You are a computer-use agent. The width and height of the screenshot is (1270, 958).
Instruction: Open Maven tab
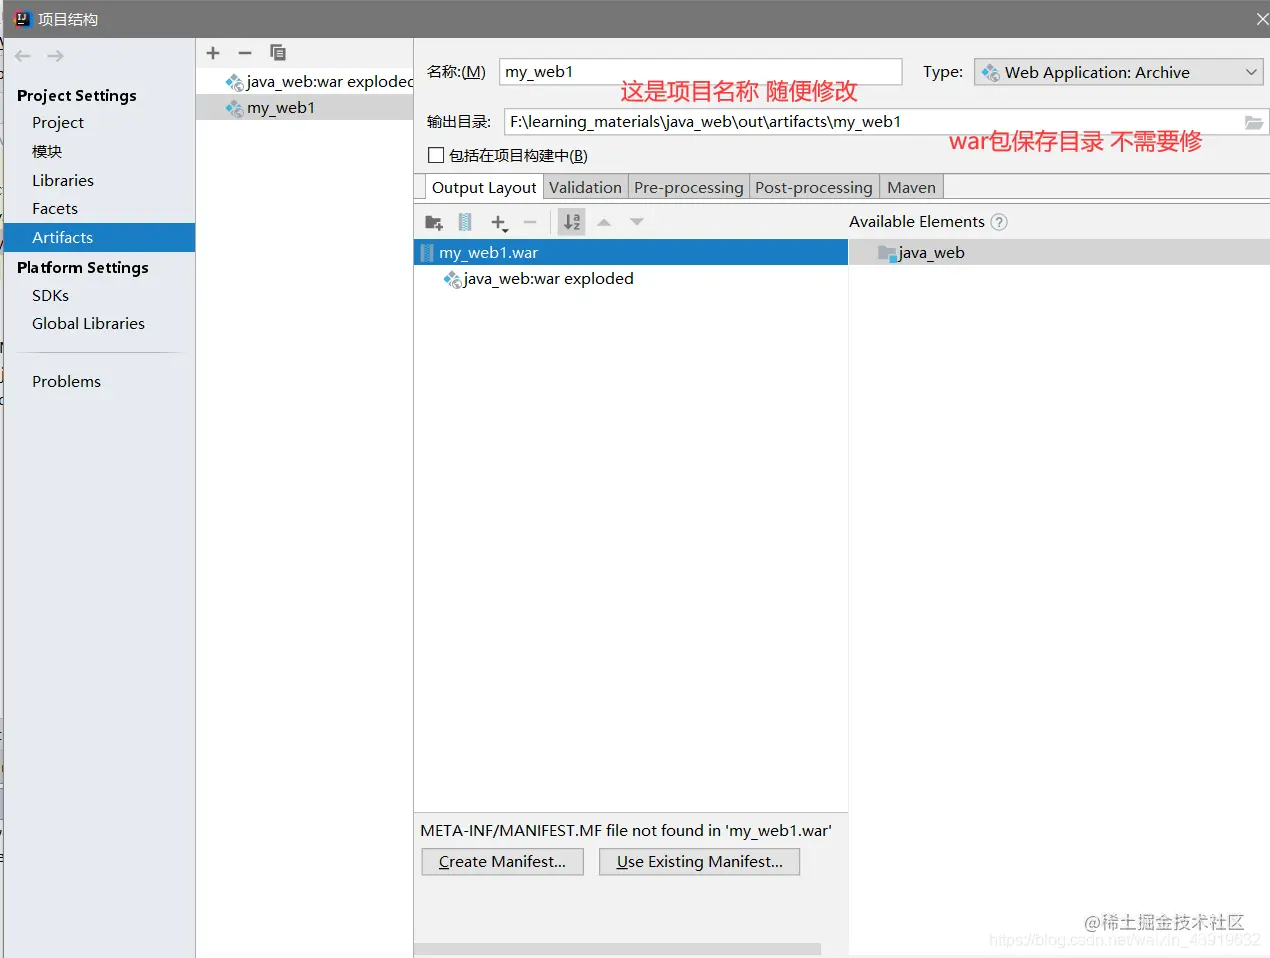tap(911, 188)
